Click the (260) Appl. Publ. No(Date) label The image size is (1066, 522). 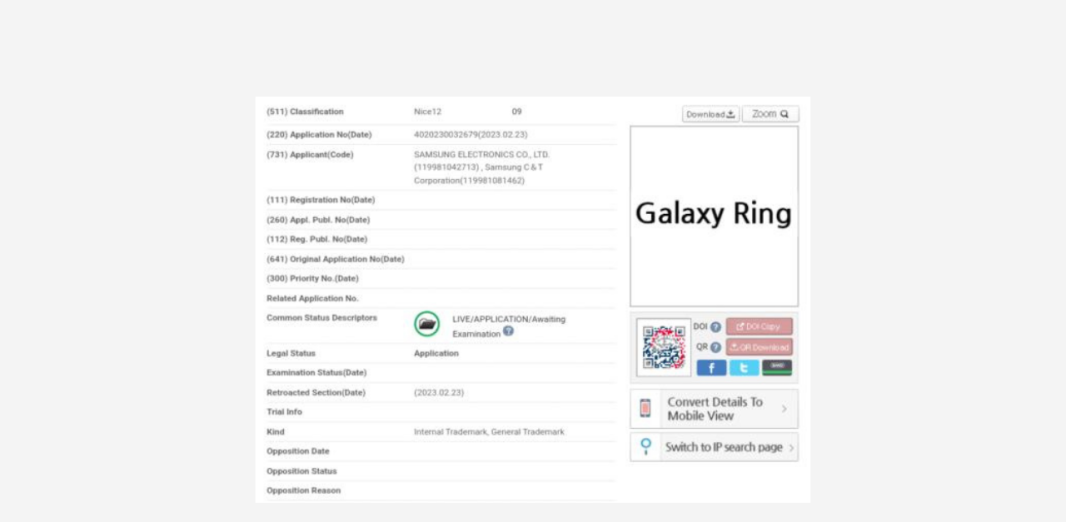click(318, 220)
